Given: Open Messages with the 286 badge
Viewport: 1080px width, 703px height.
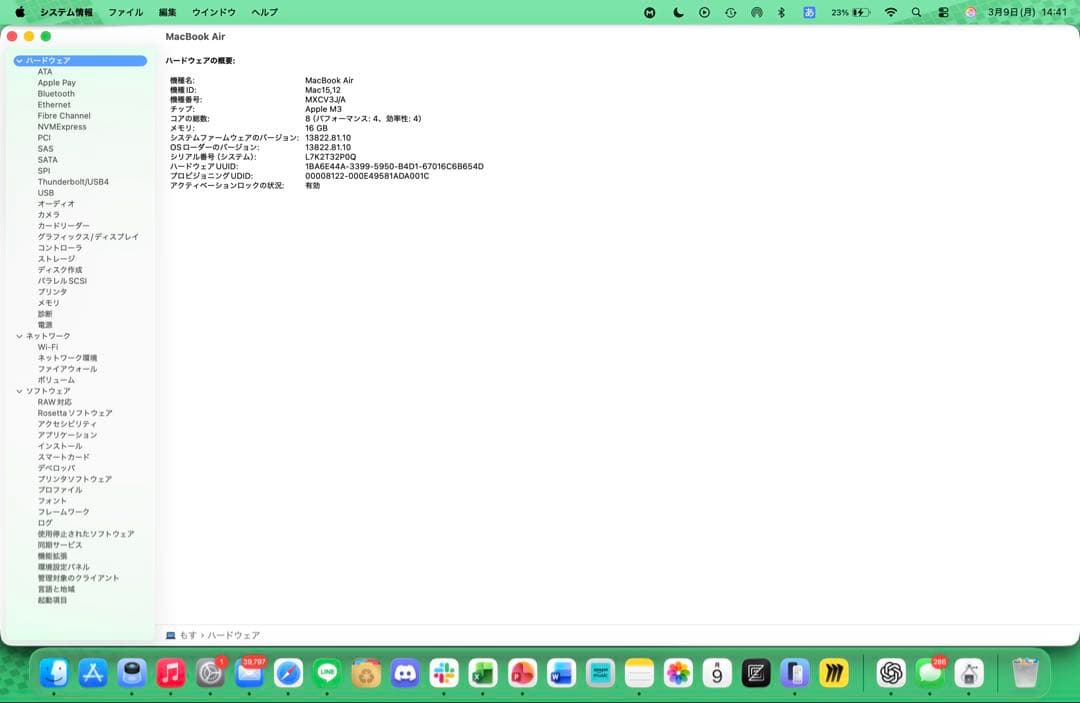Looking at the screenshot, I should coord(930,673).
